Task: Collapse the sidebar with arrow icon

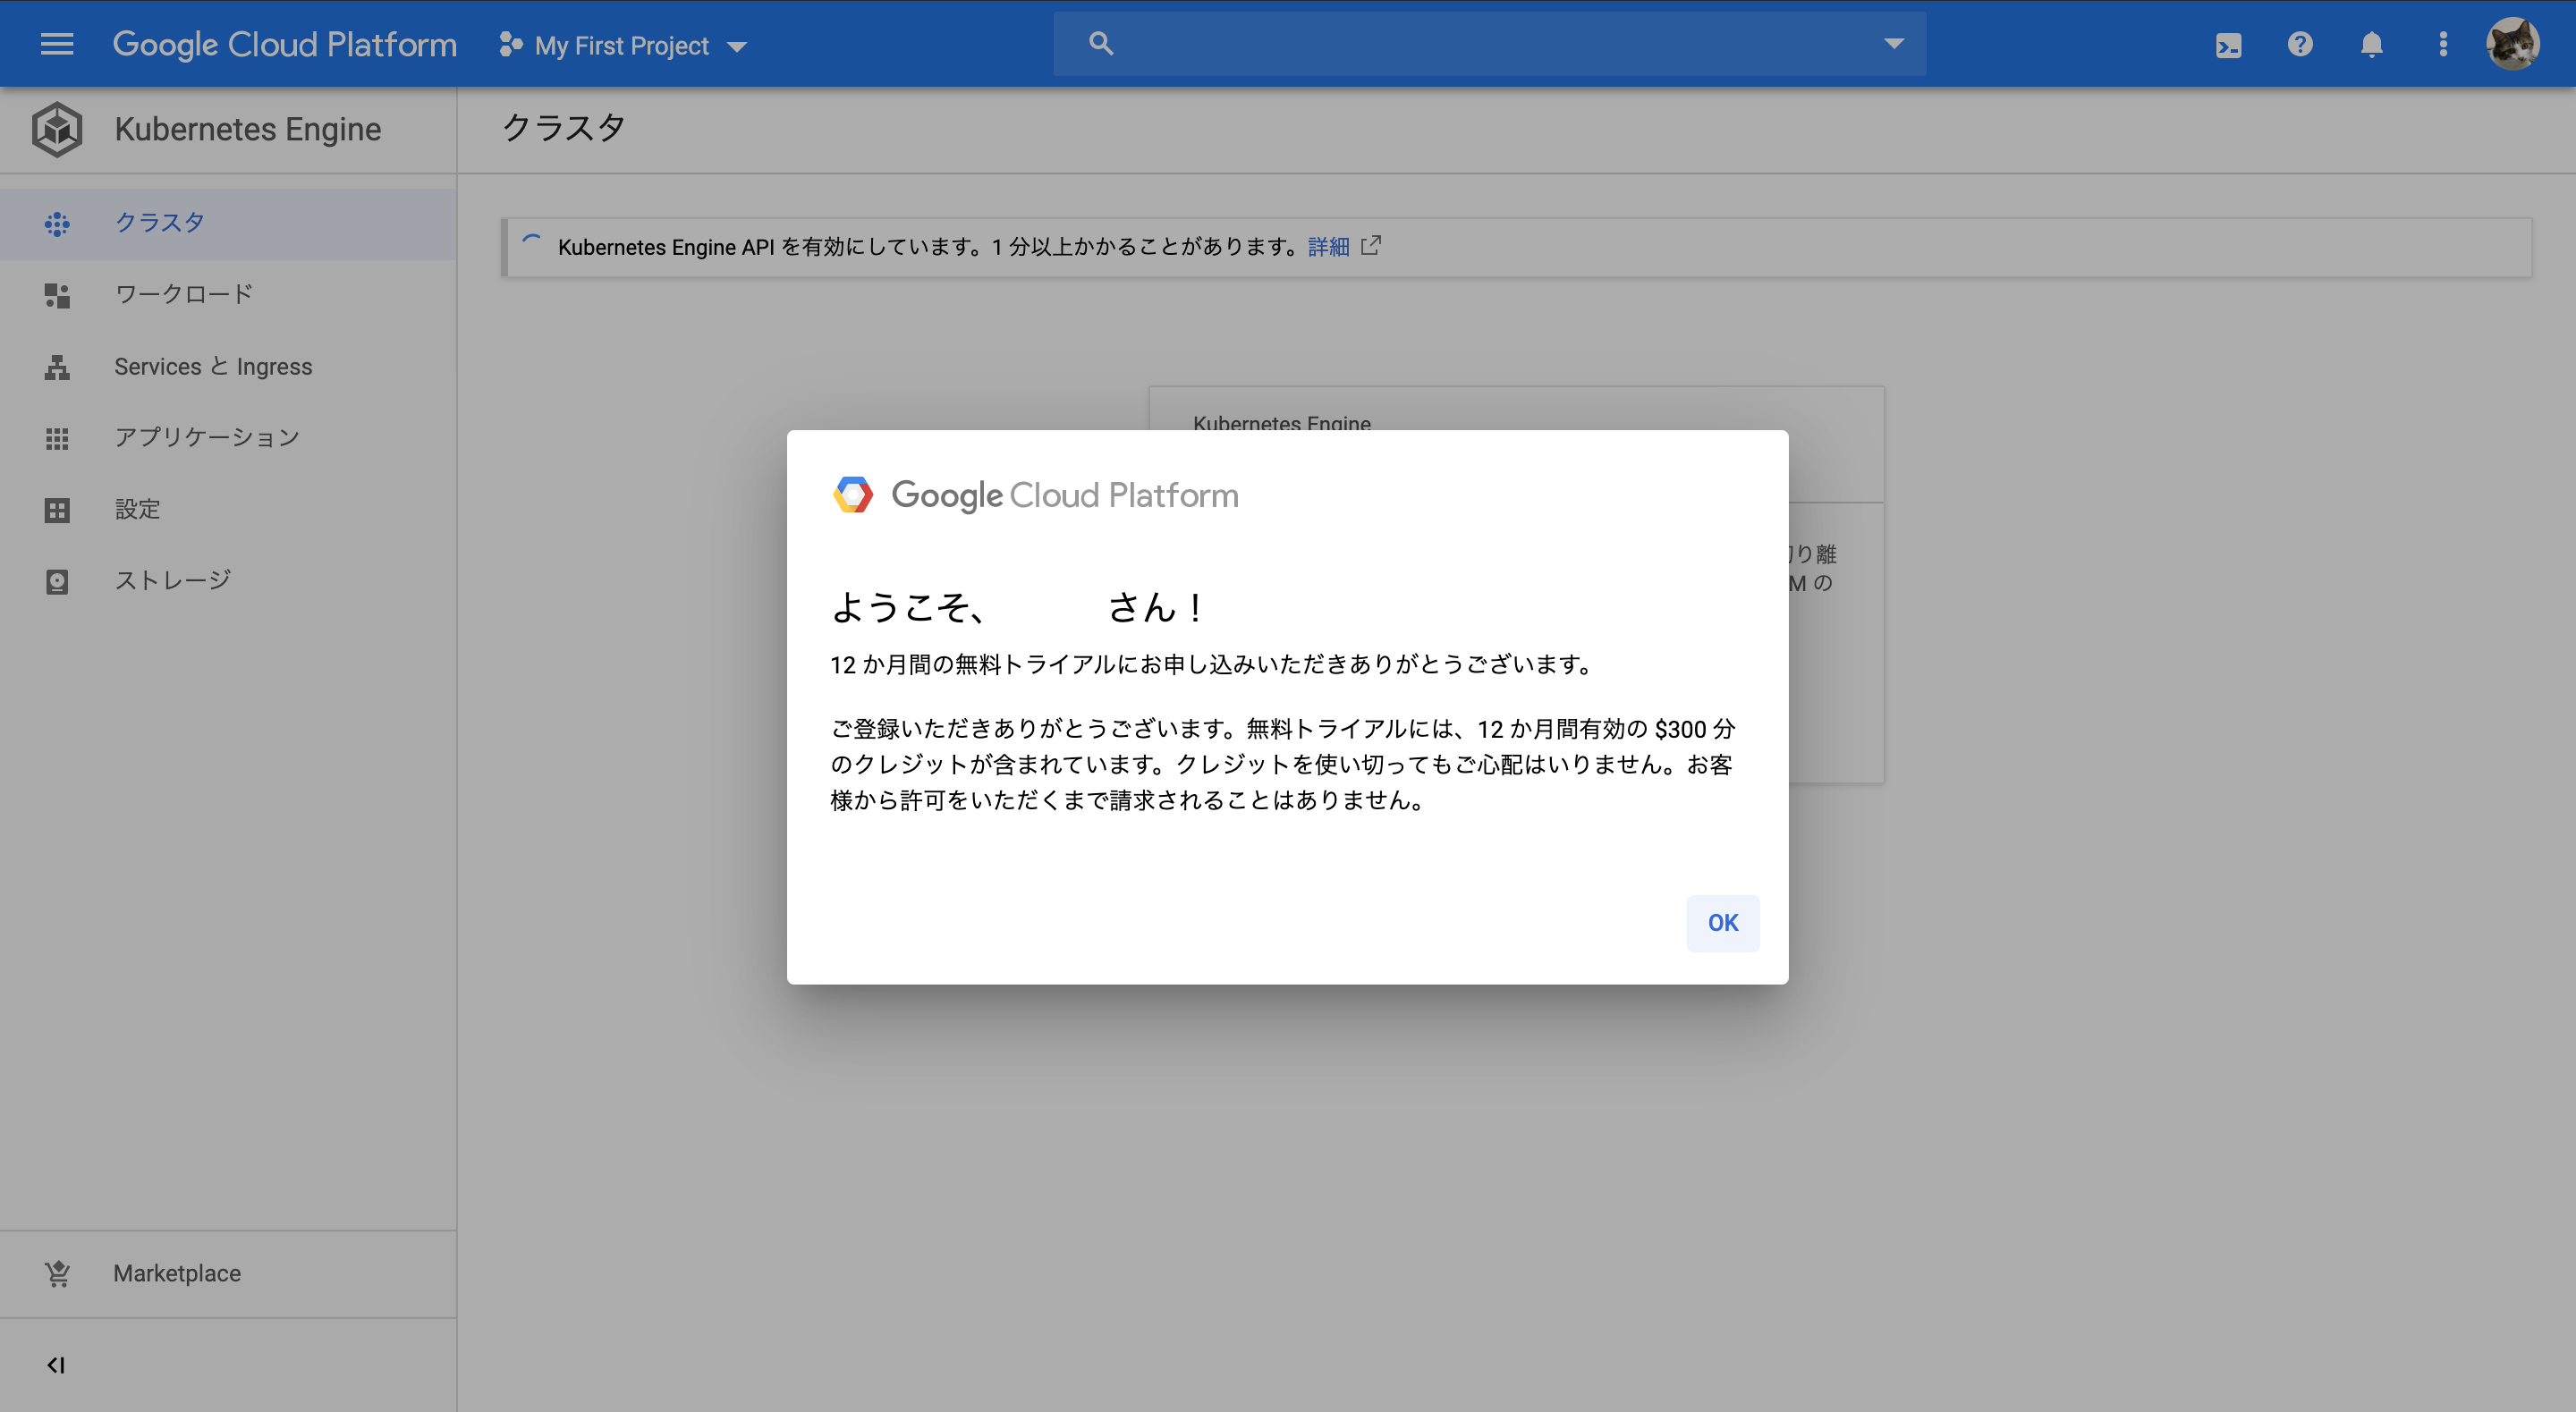Action: click(x=56, y=1365)
